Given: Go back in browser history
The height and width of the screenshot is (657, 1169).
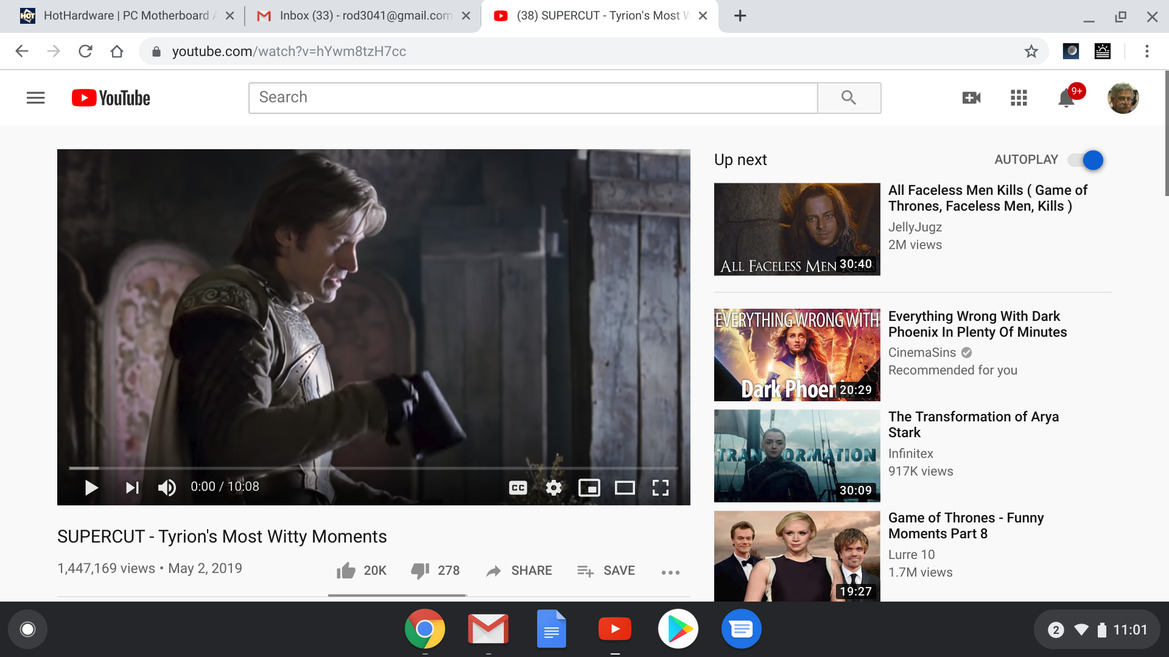Looking at the screenshot, I should pos(22,51).
